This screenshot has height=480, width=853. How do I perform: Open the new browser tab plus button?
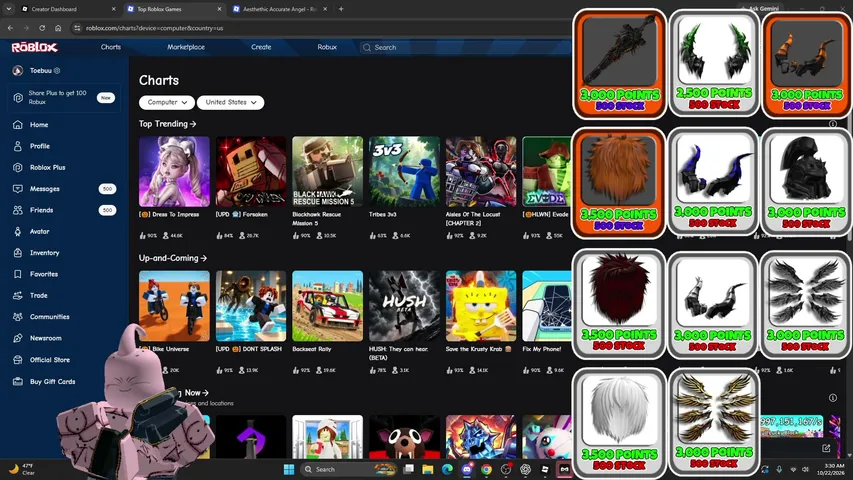(x=341, y=9)
